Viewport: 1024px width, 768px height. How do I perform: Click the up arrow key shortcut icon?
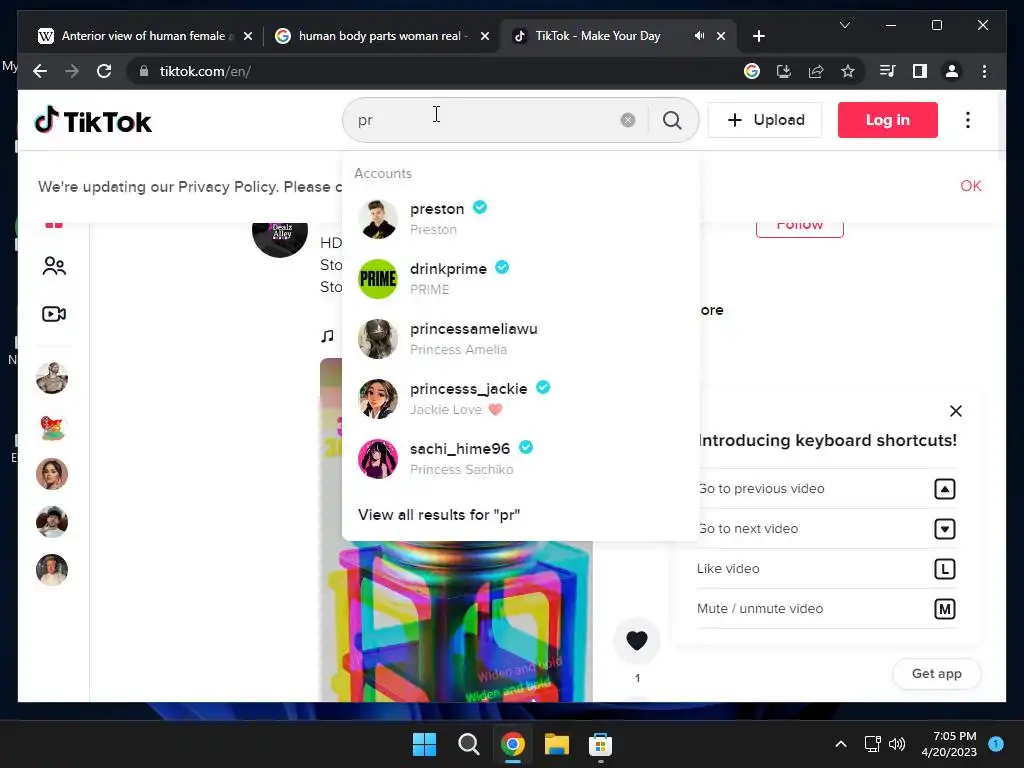coord(944,489)
